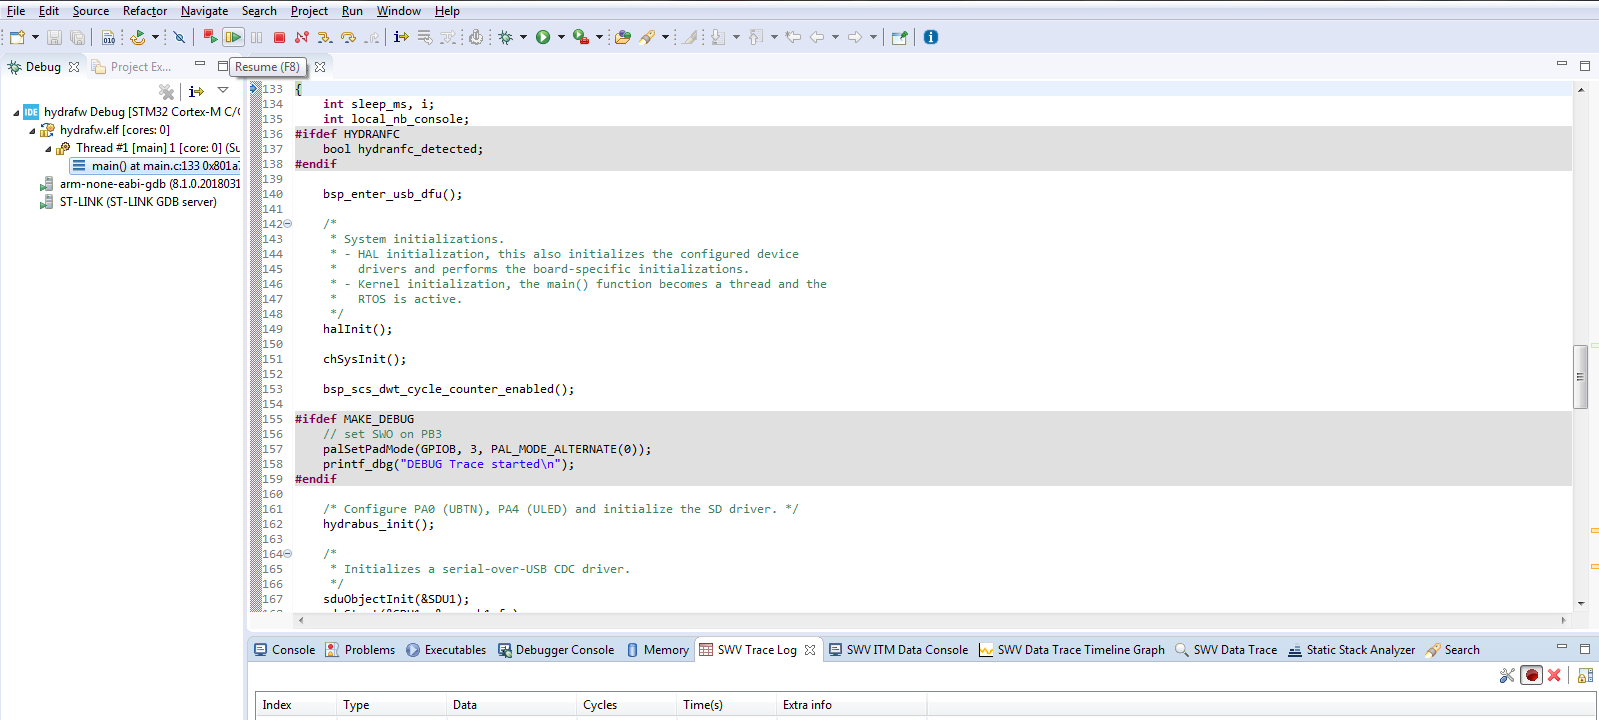This screenshot has height=720, width=1599.
Task: Open the dropdown arrow beside New icon
Action: [35, 37]
